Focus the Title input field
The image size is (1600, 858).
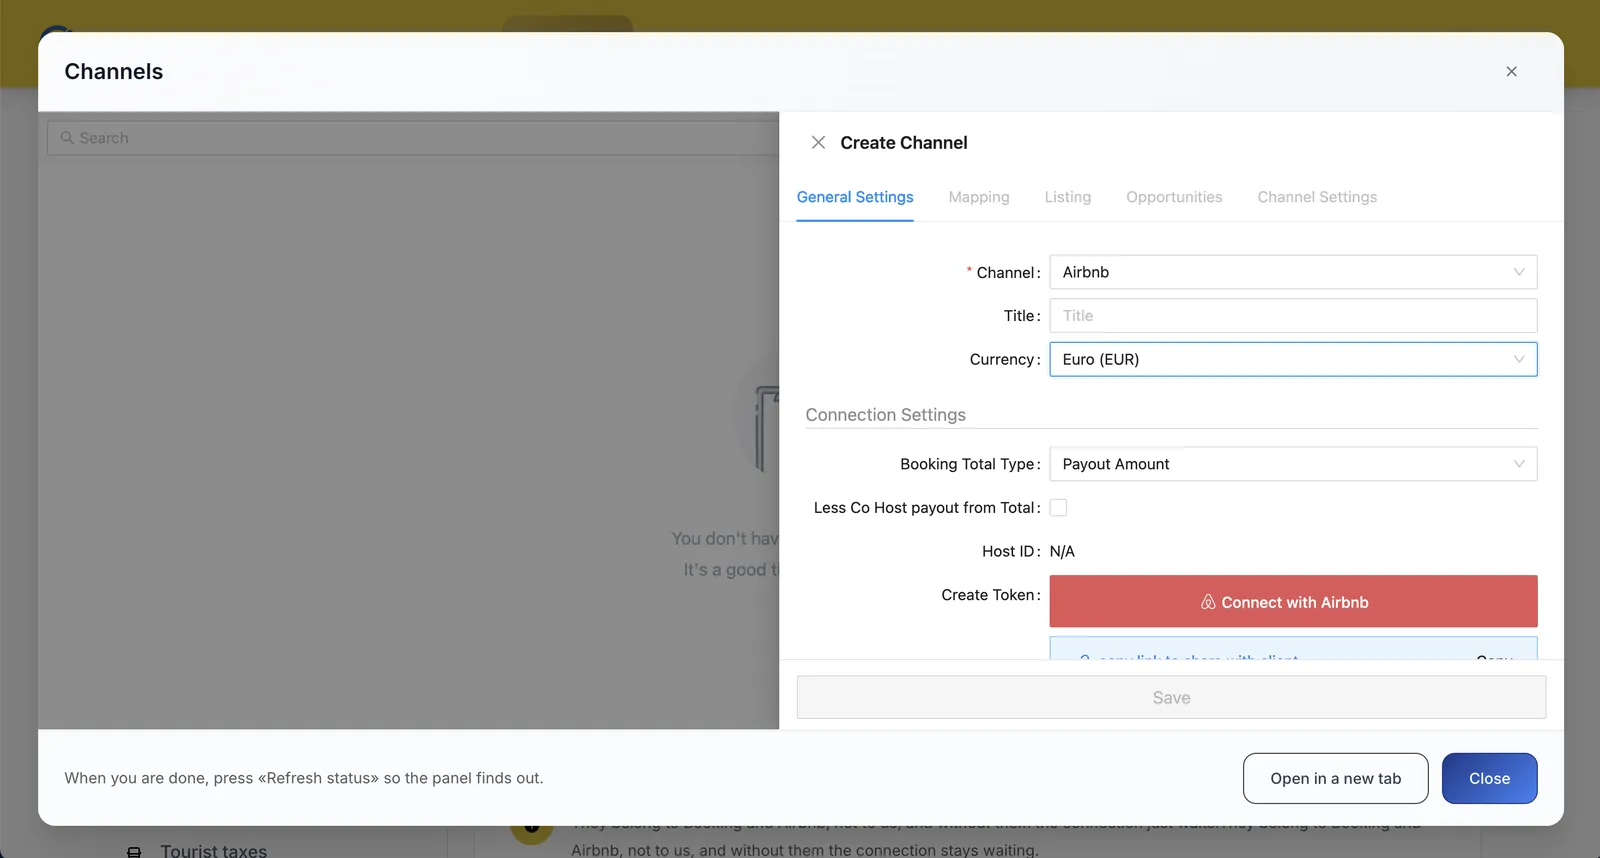click(x=1293, y=316)
